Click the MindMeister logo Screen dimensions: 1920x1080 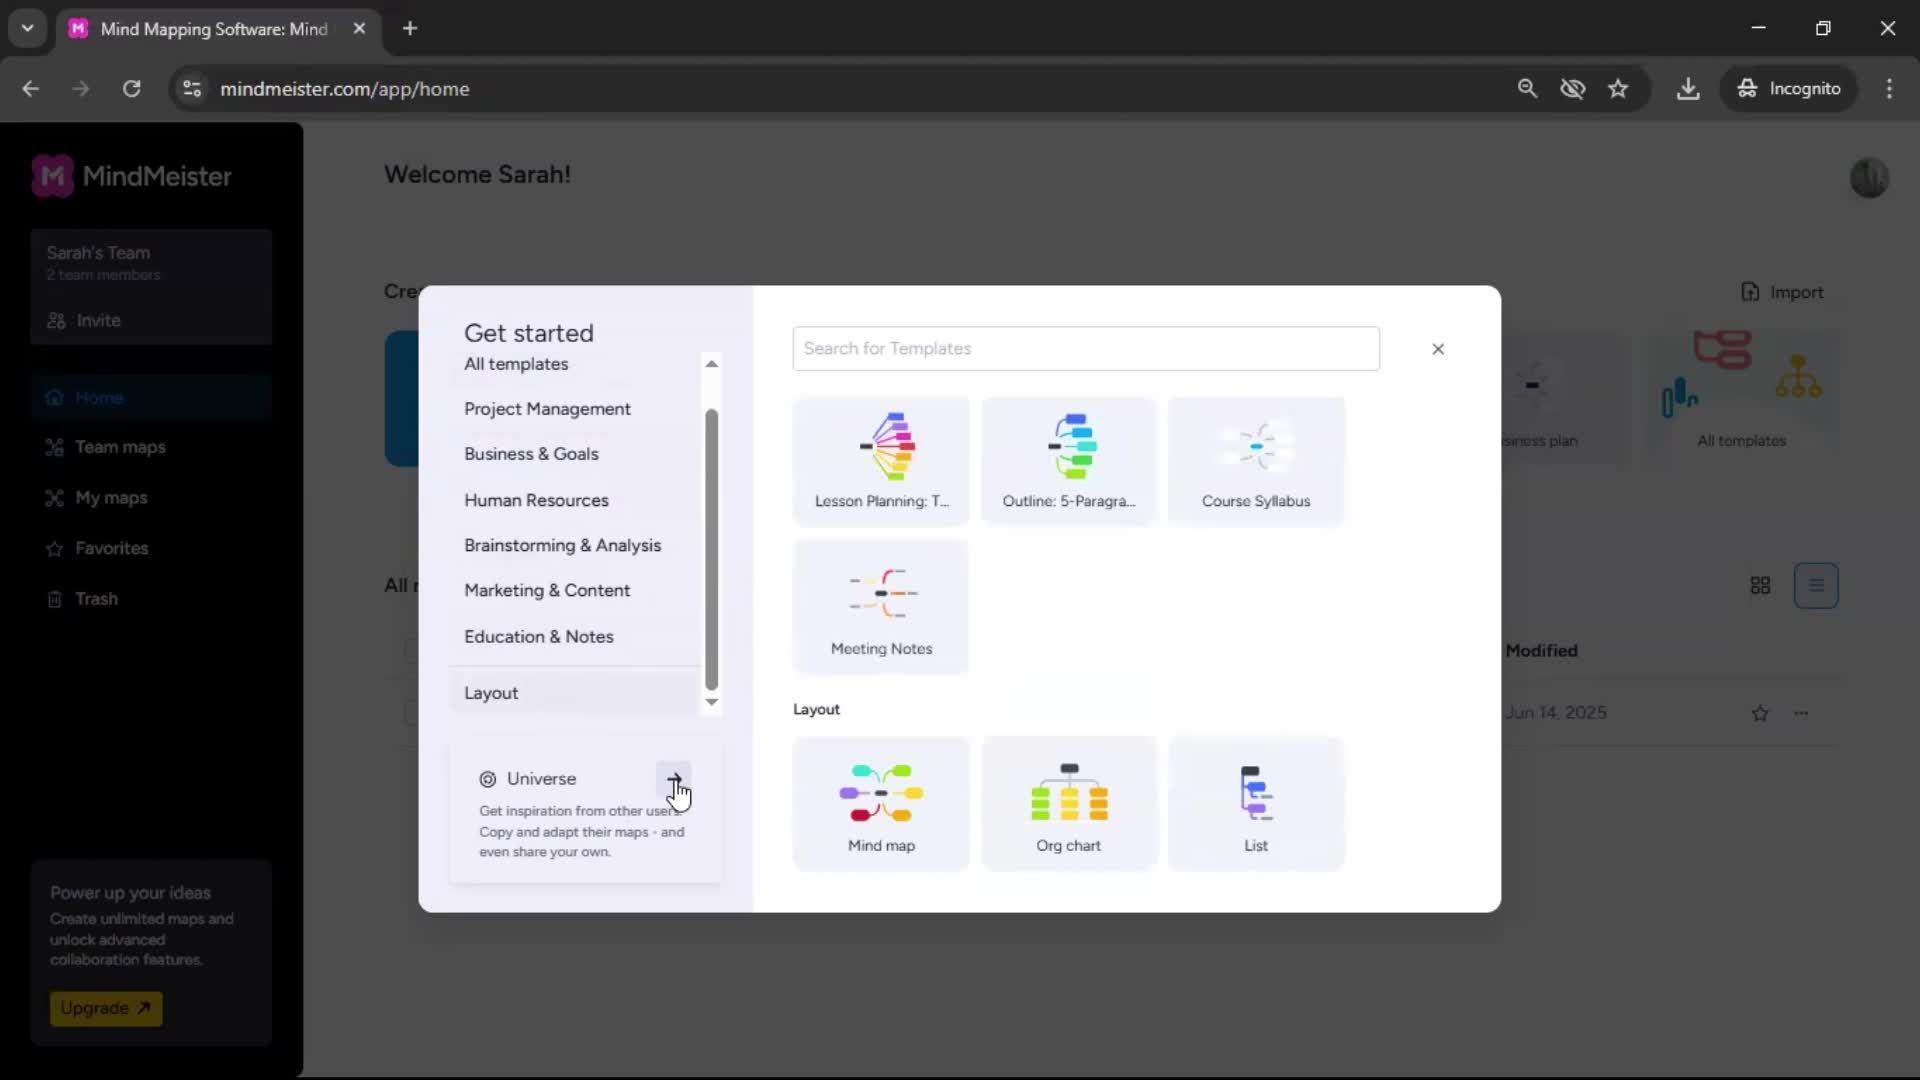[132, 177]
